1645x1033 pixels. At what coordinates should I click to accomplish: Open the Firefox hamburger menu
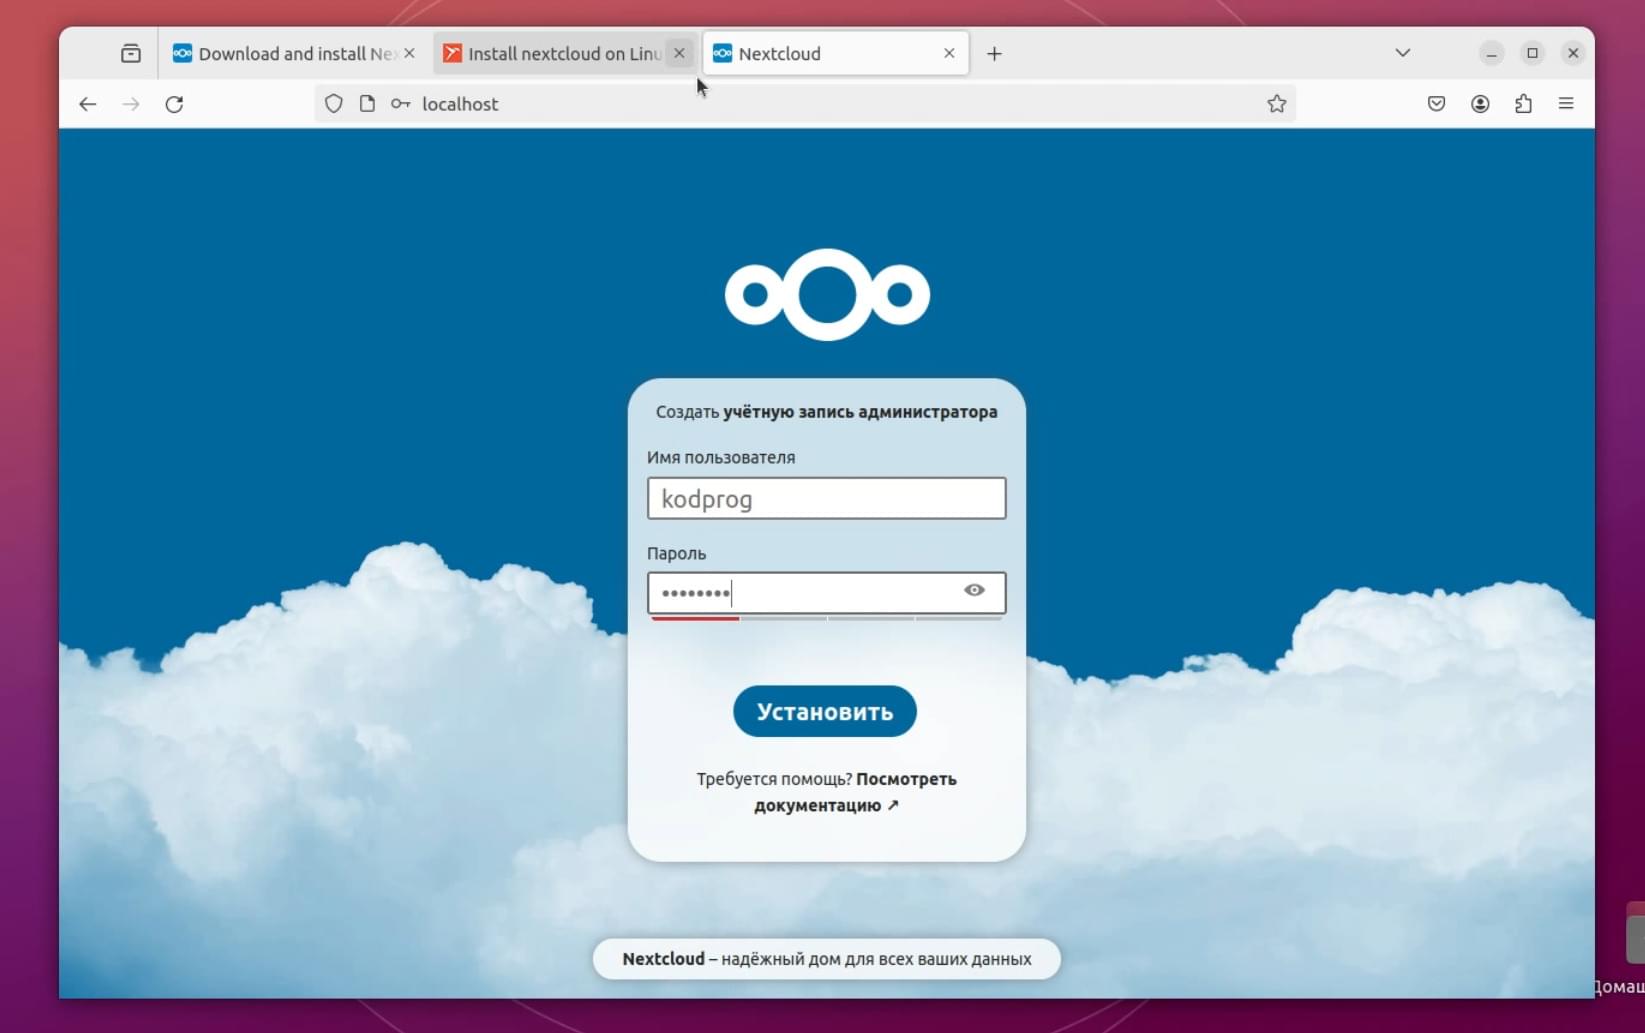pos(1566,104)
